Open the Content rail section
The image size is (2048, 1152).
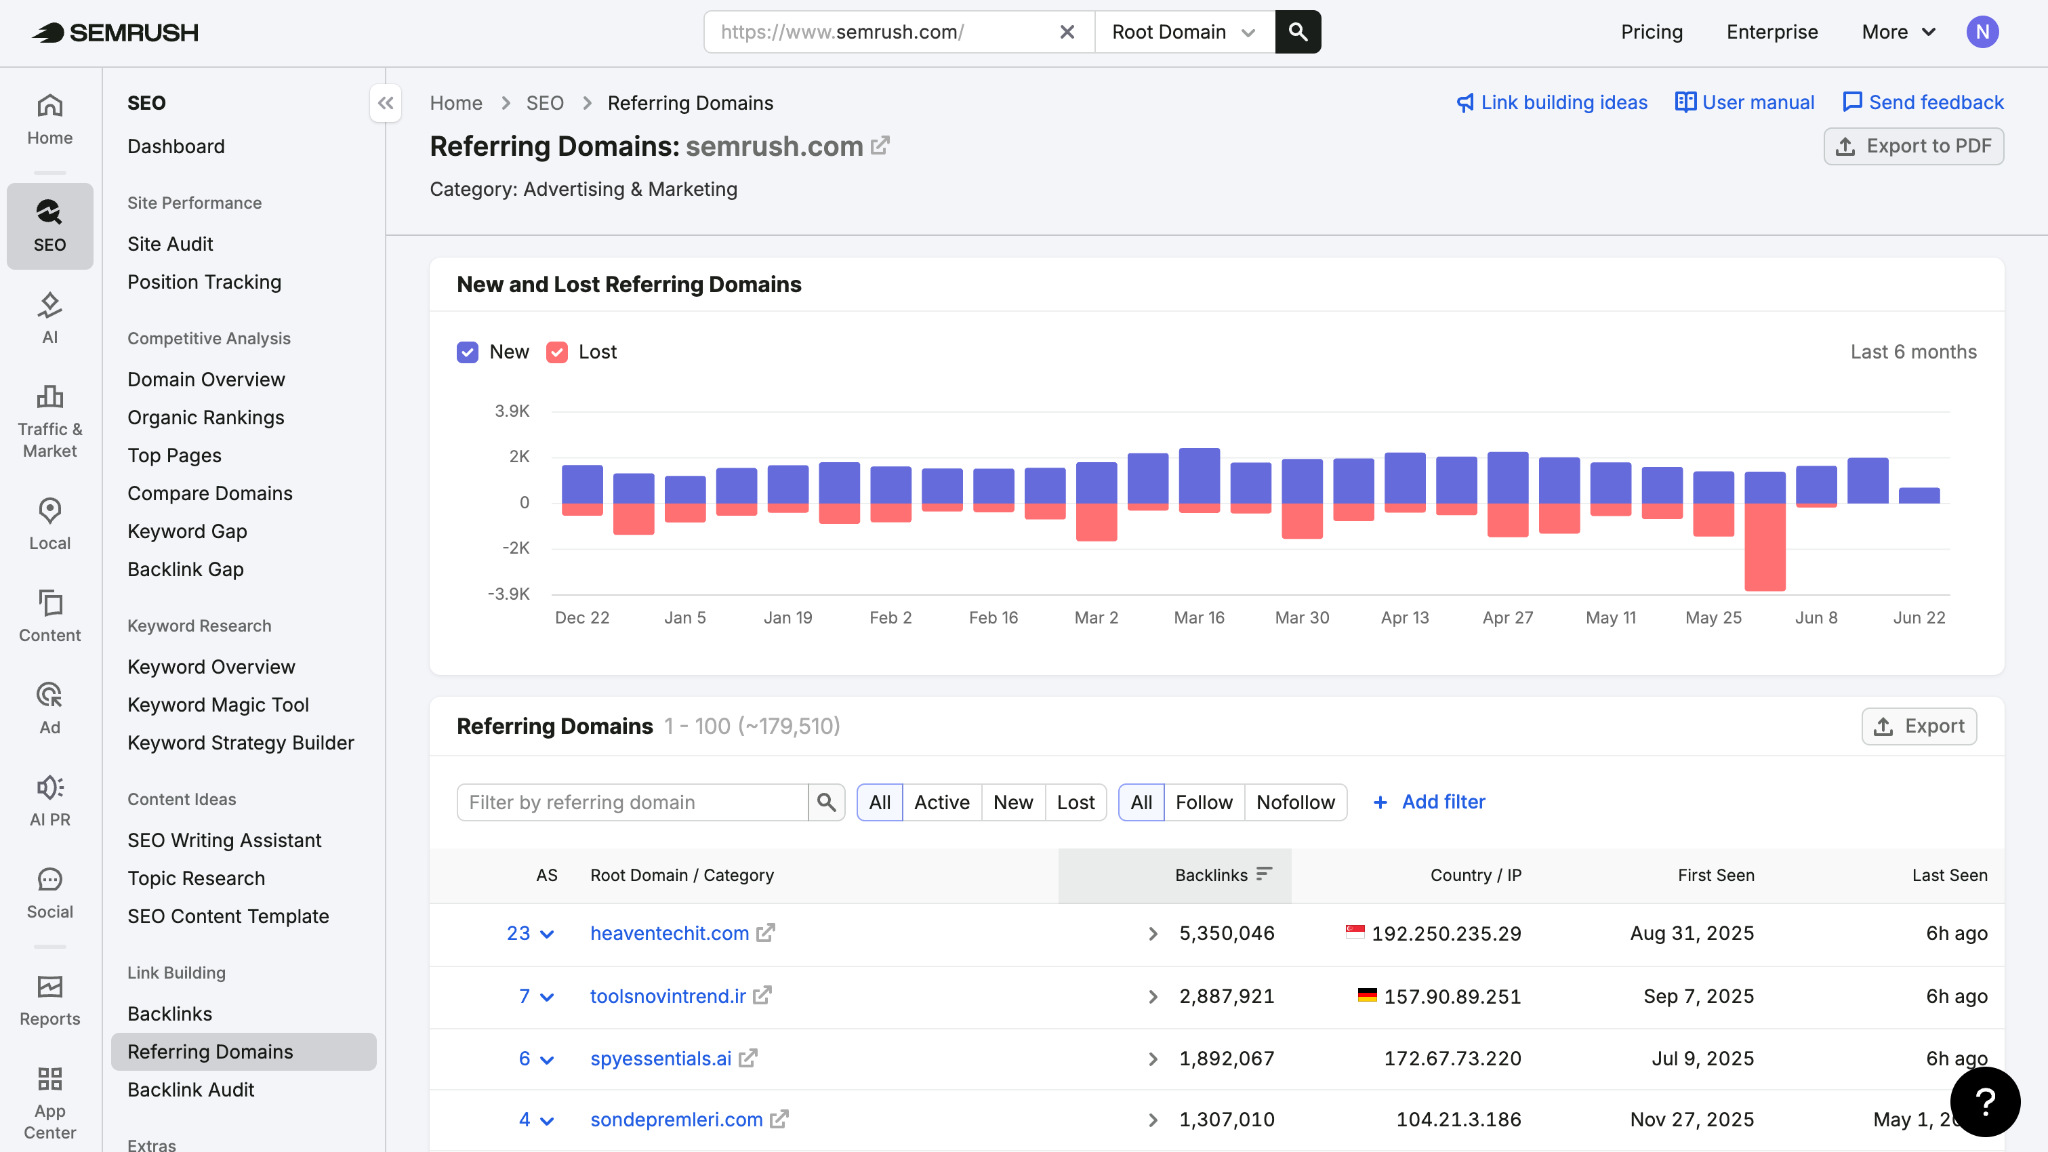50,616
